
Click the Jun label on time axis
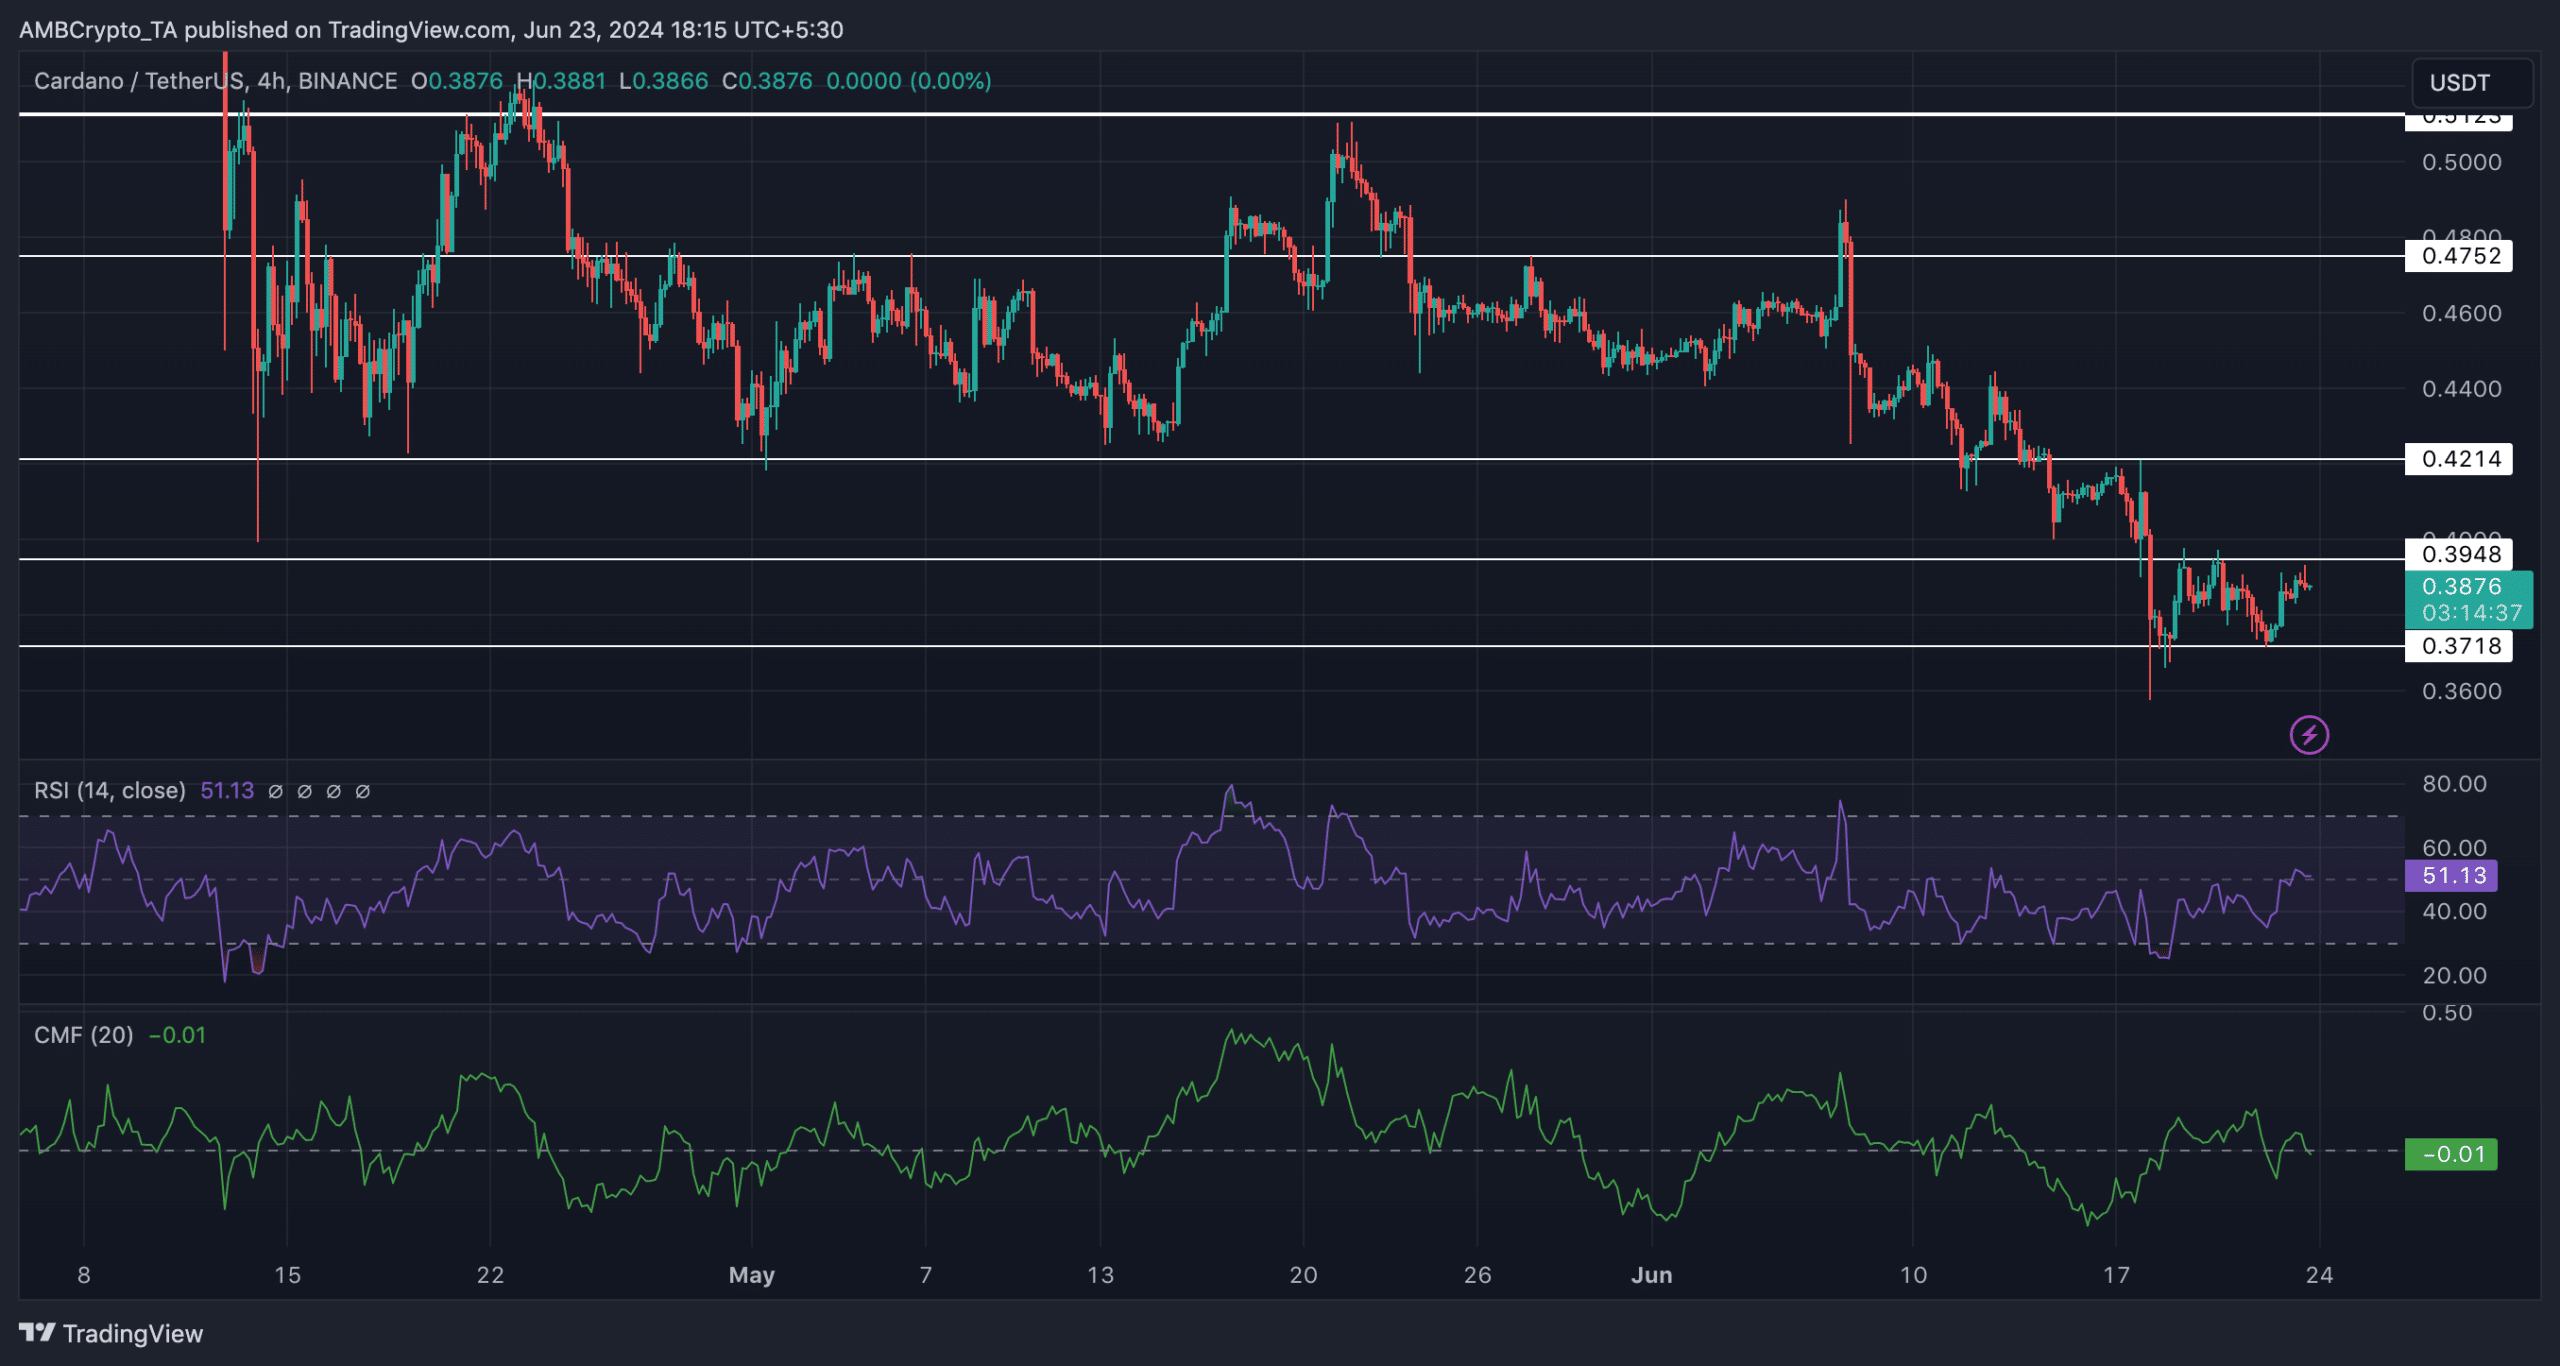[1651, 1275]
